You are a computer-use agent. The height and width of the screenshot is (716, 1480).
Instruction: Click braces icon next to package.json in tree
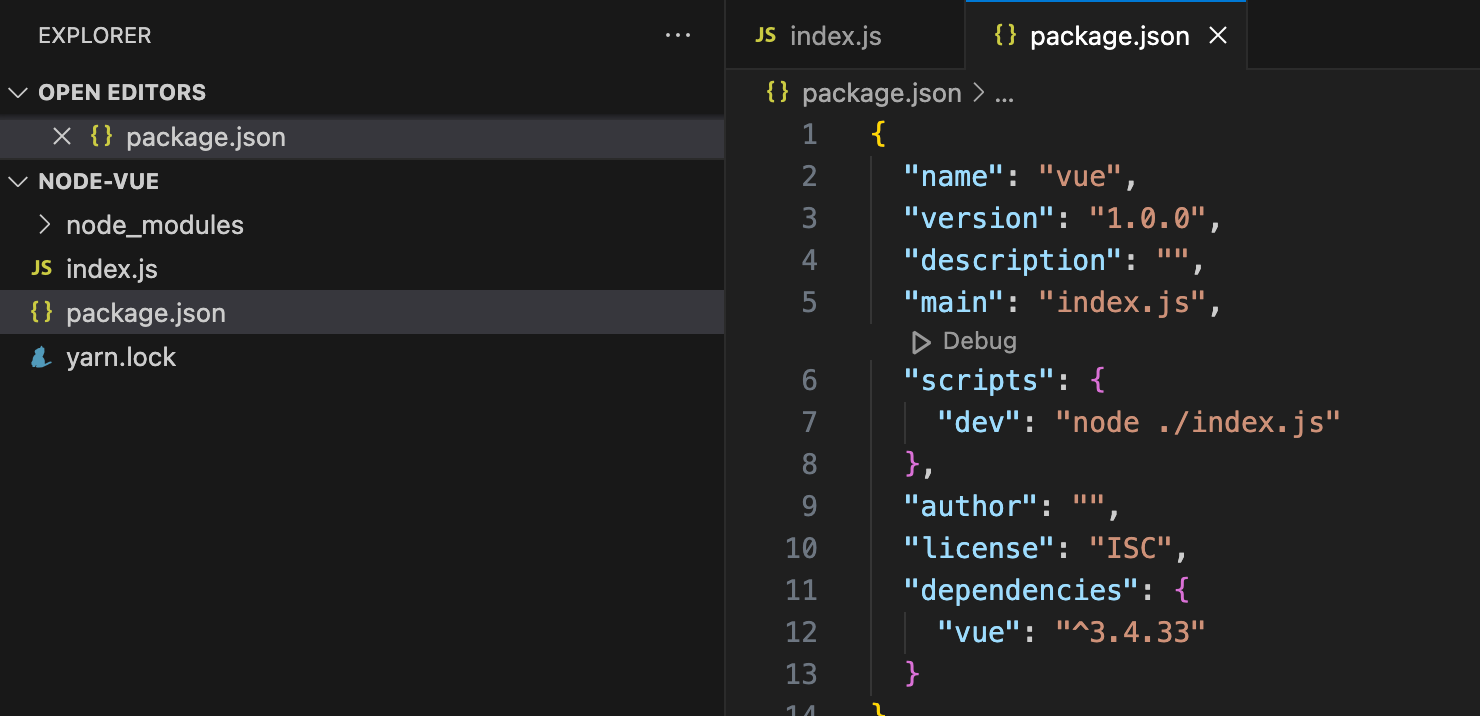pyautogui.click(x=41, y=313)
